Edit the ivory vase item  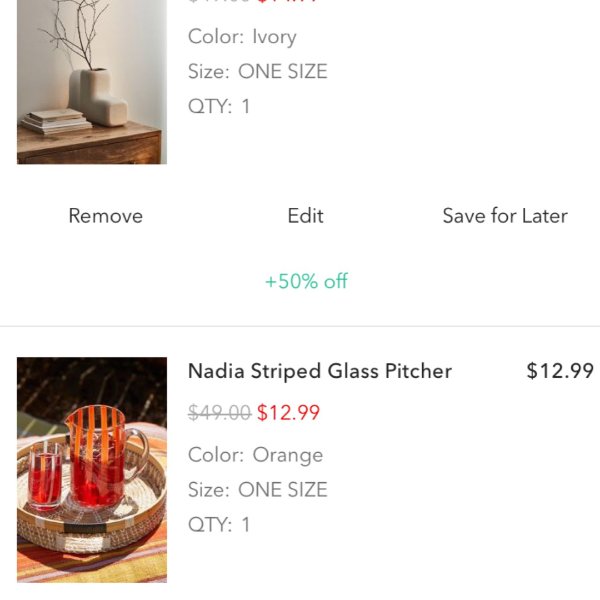tap(305, 216)
